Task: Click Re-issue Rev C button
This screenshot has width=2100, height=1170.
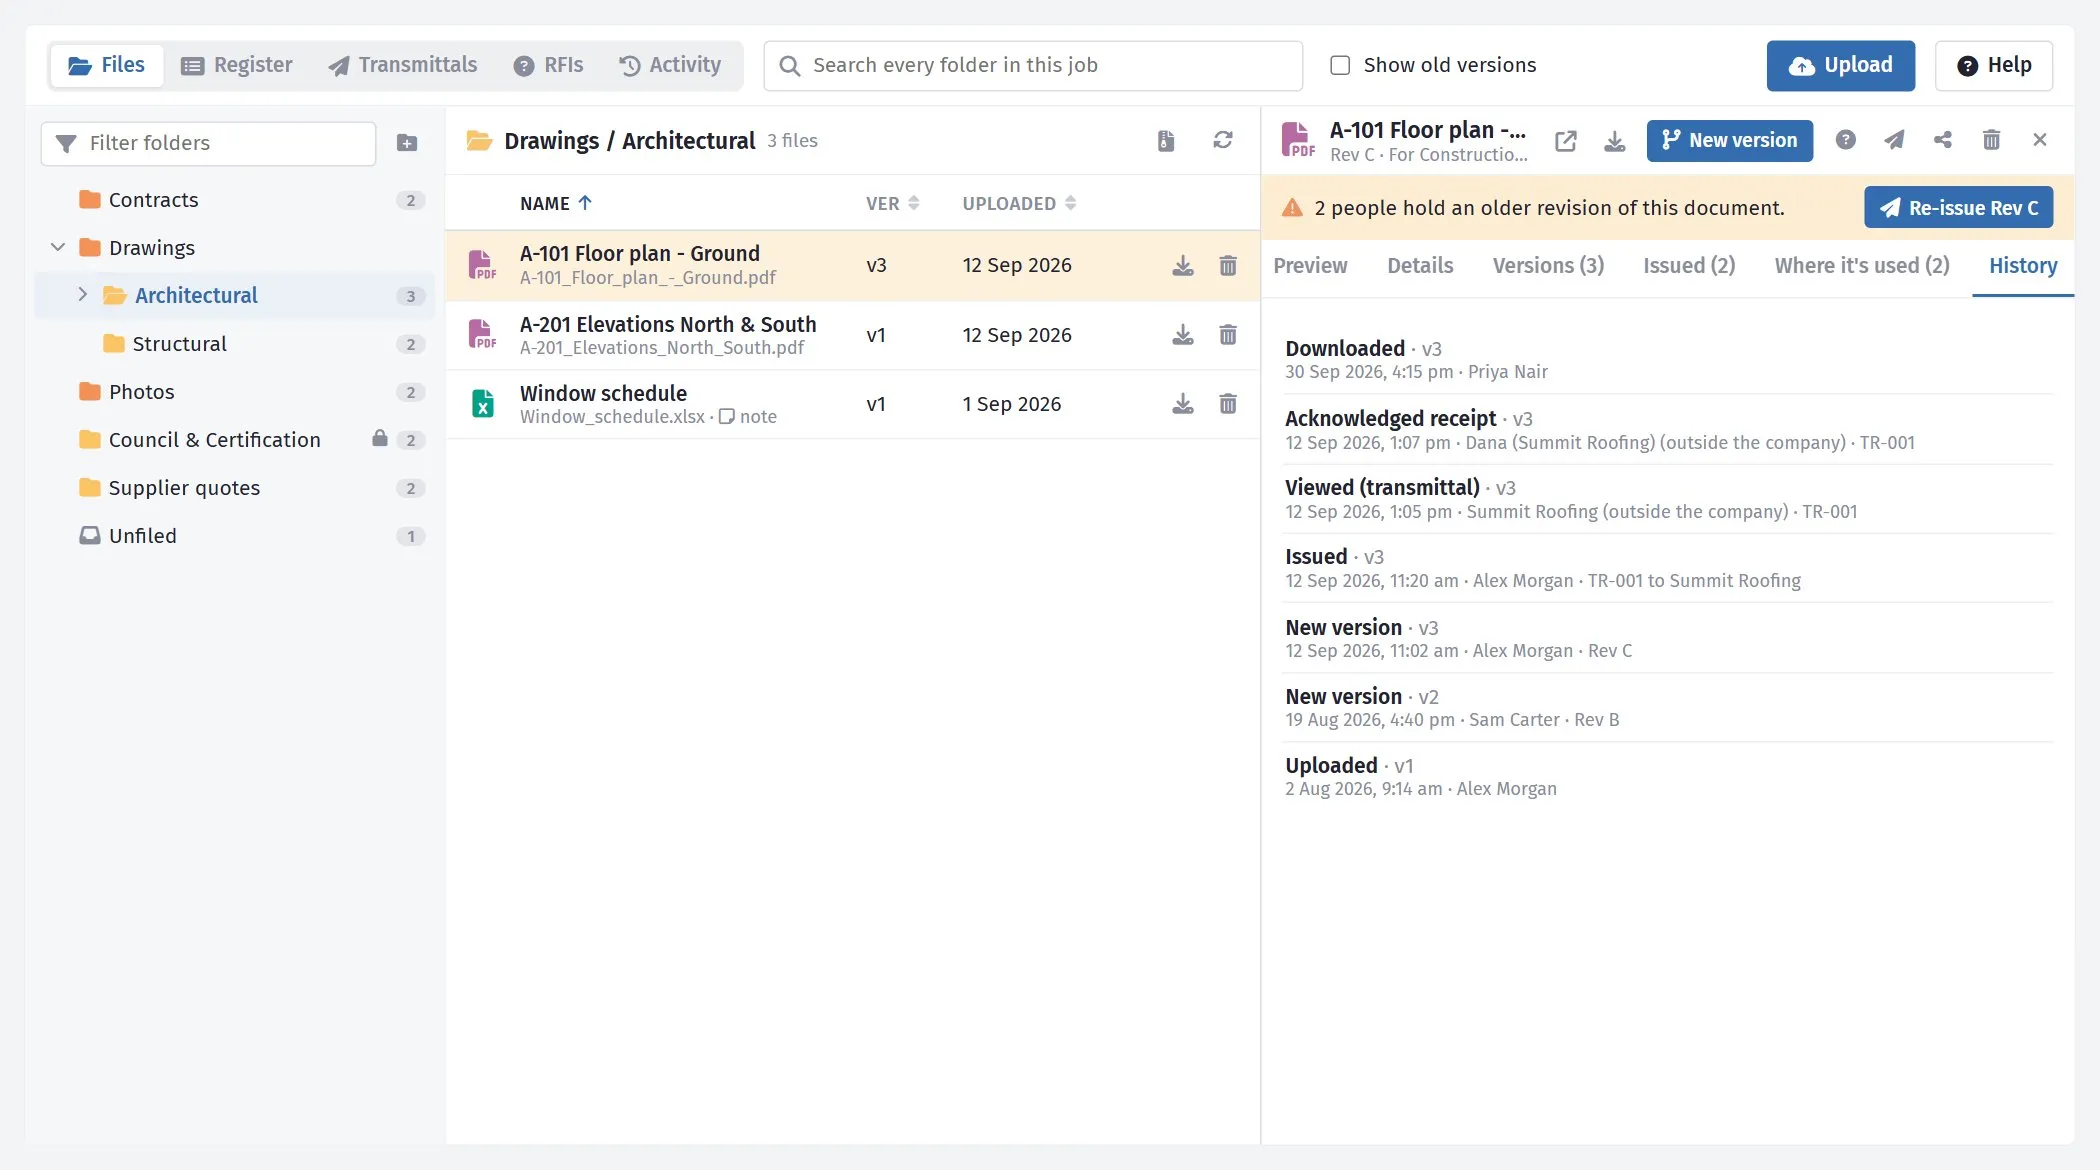Action: tap(1958, 208)
